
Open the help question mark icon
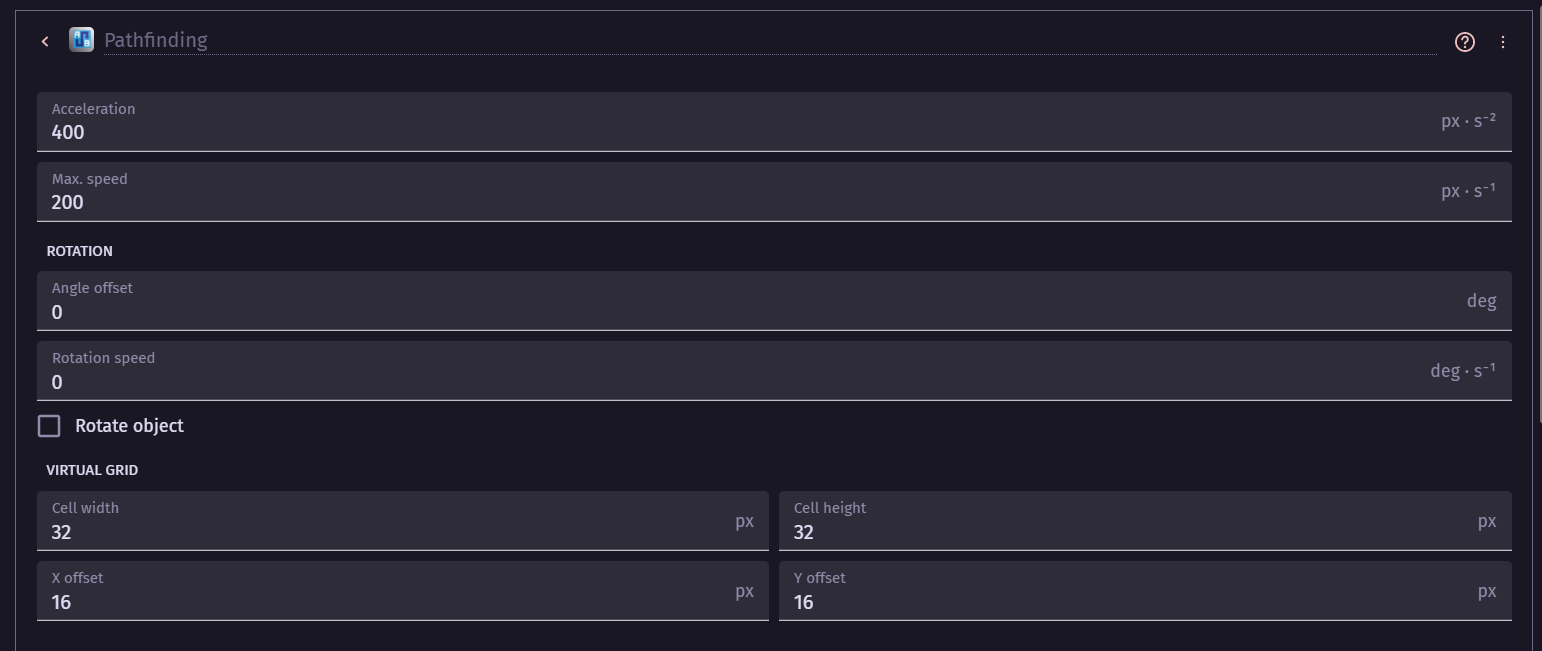coord(1464,42)
